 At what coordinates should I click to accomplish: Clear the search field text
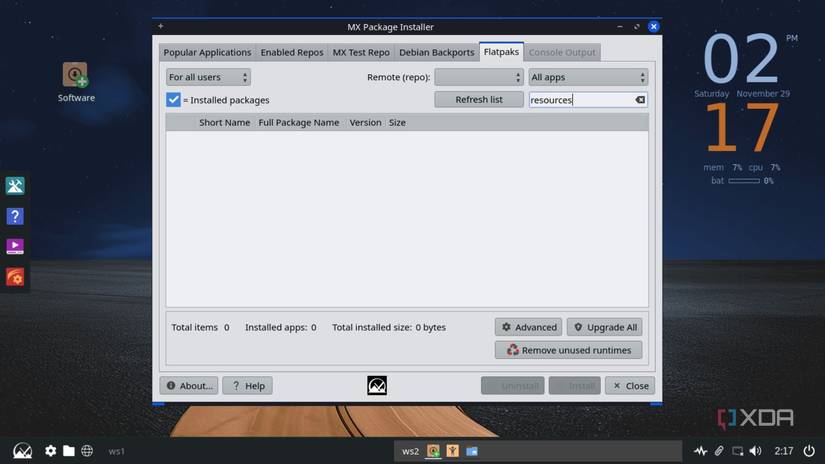(x=640, y=100)
